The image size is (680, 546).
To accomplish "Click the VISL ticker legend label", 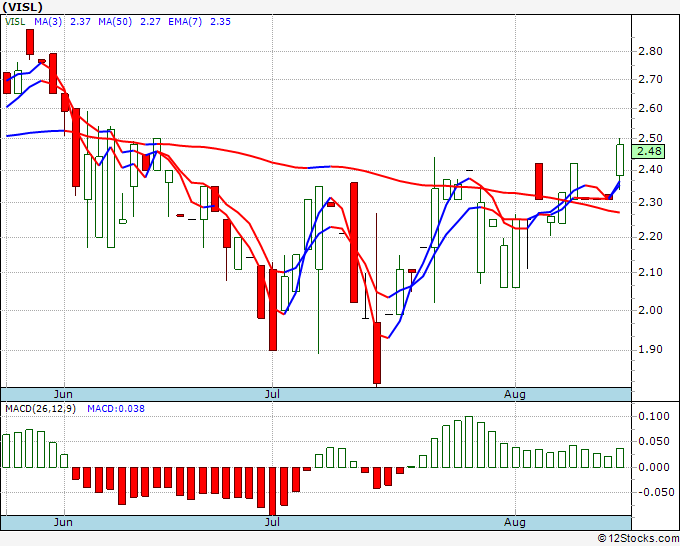I will pos(15,22).
